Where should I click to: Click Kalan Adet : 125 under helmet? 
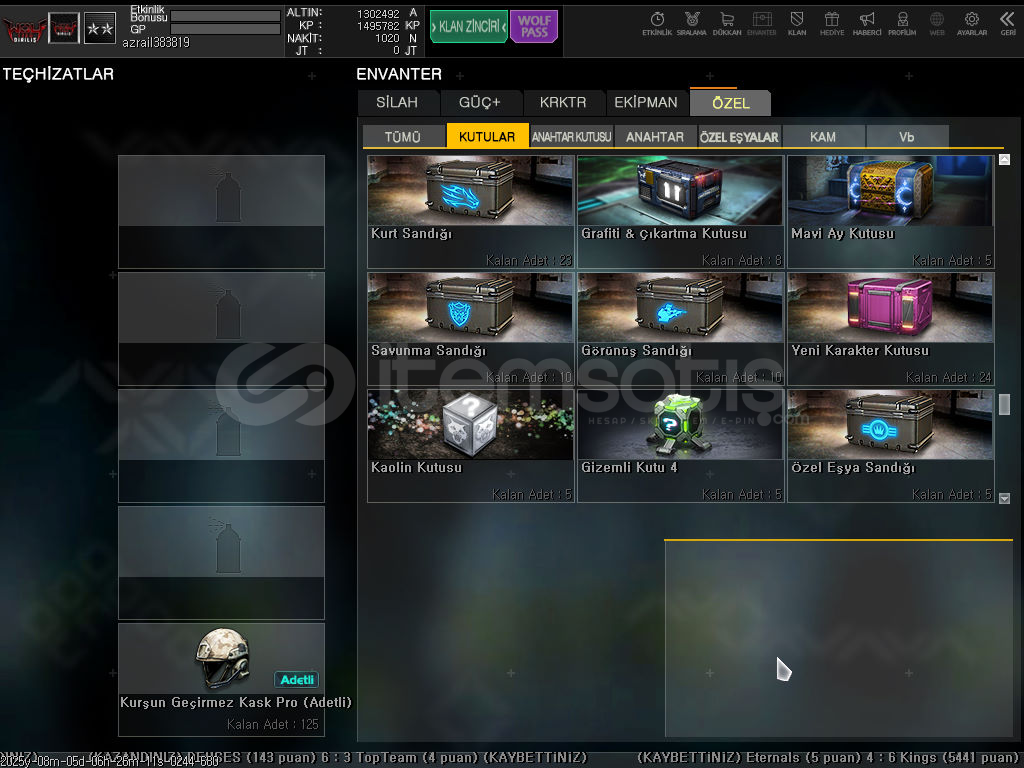(272, 724)
